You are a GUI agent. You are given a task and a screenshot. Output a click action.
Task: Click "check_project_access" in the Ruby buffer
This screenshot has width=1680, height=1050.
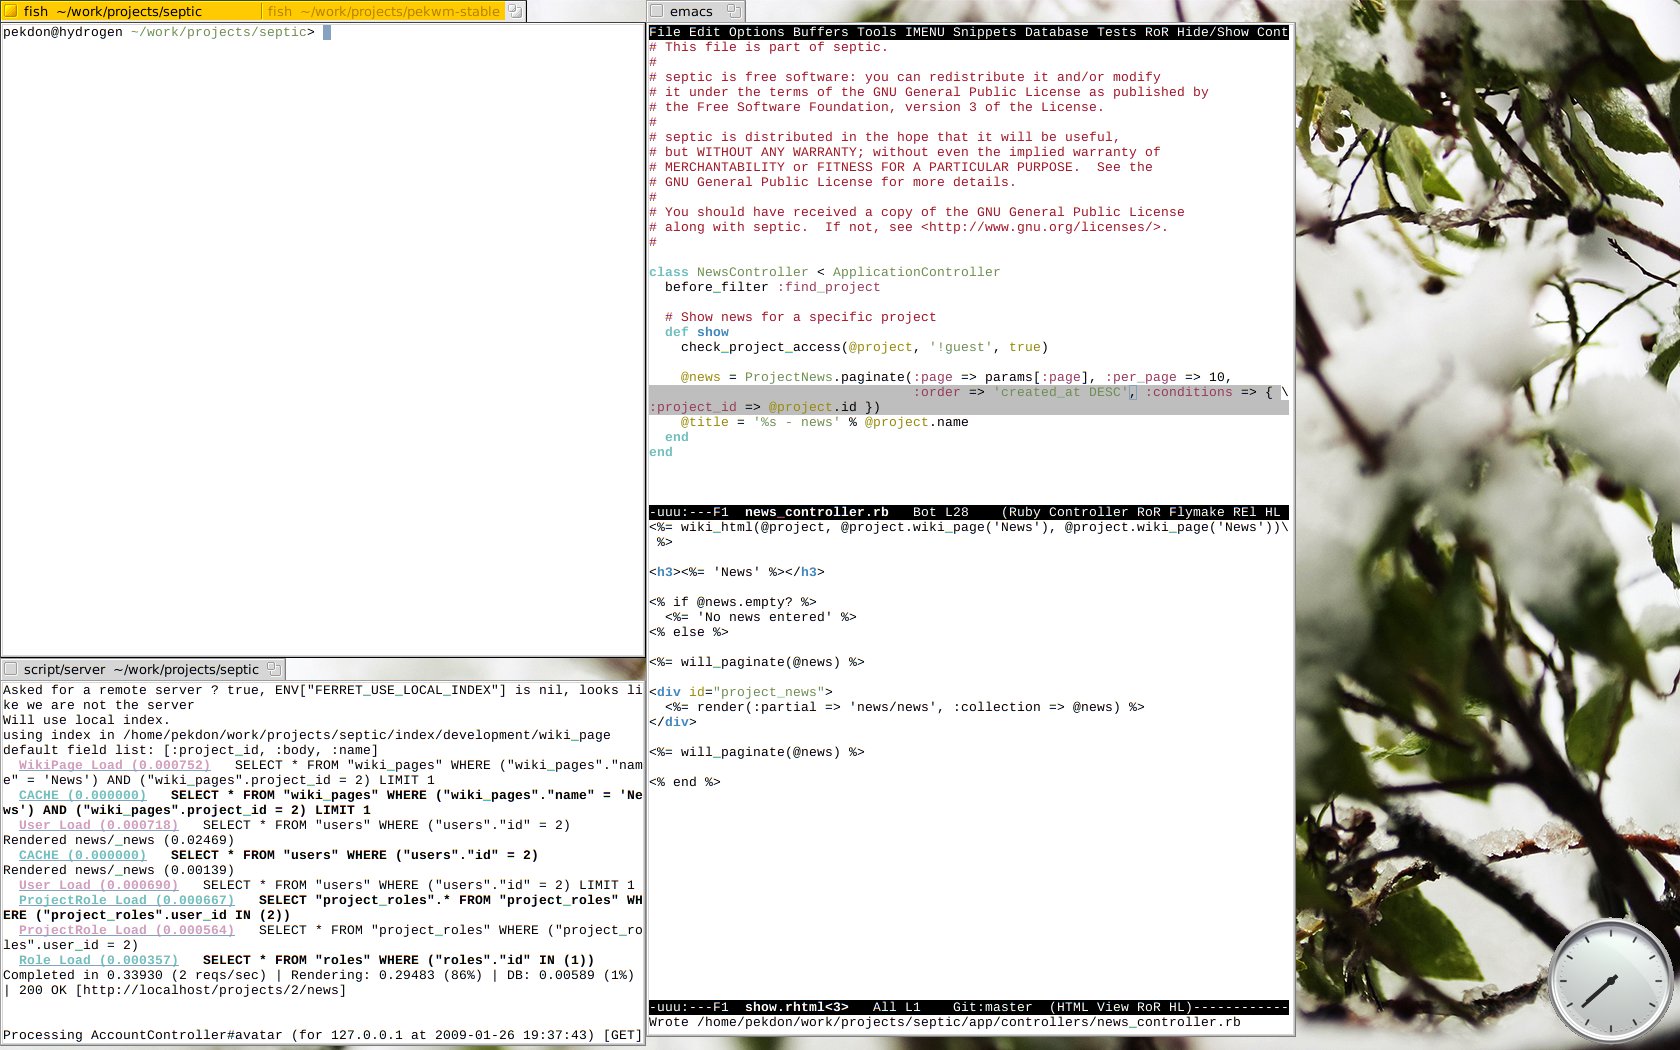point(761,347)
